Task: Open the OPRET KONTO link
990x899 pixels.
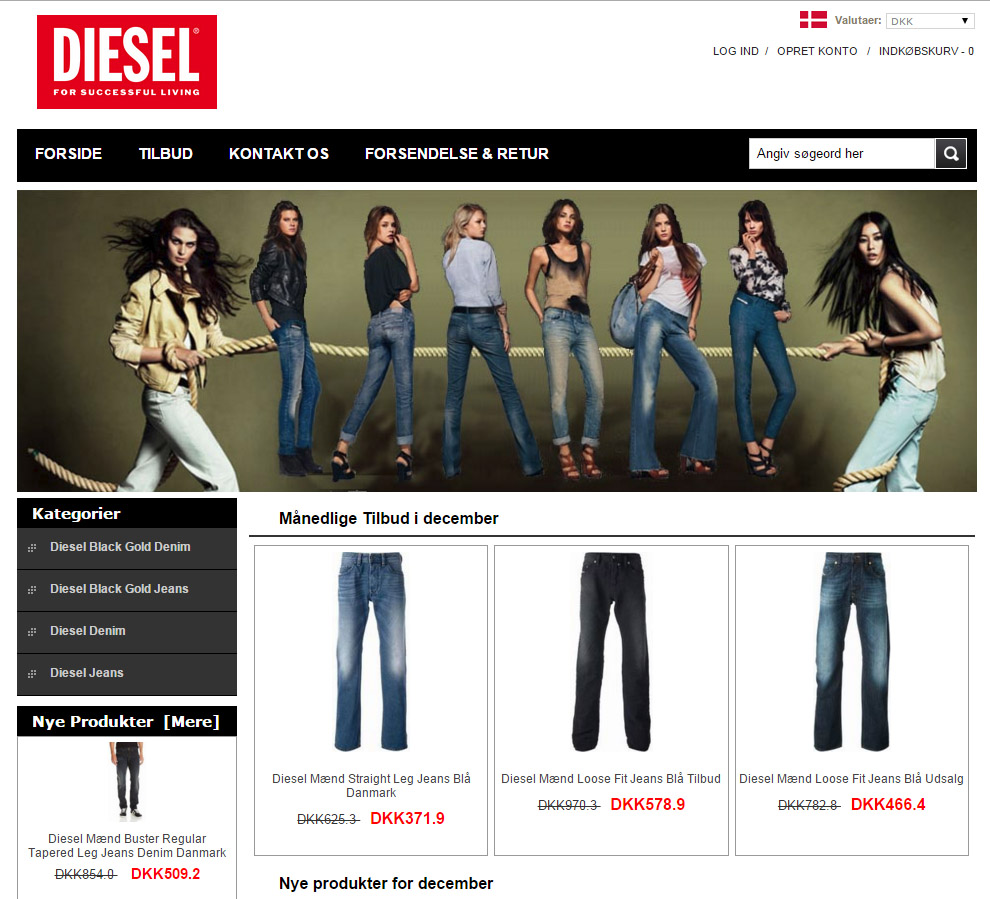Action: click(x=817, y=51)
